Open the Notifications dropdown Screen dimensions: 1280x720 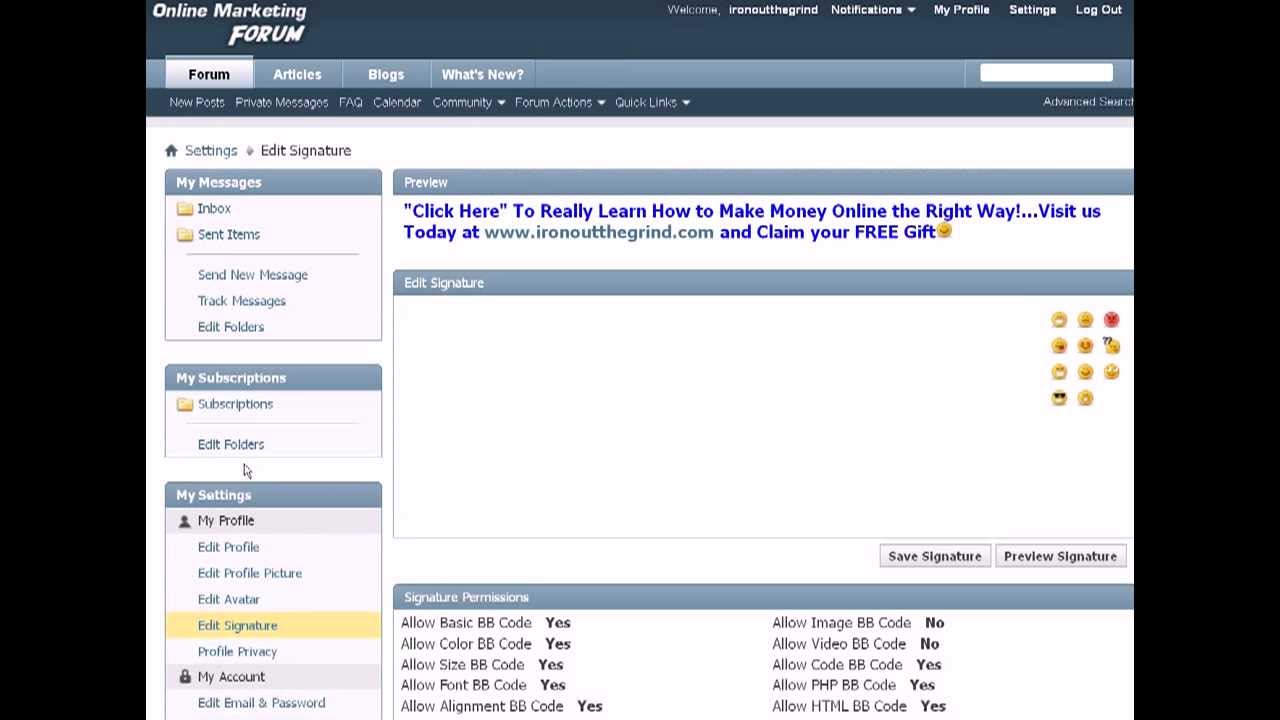point(872,10)
